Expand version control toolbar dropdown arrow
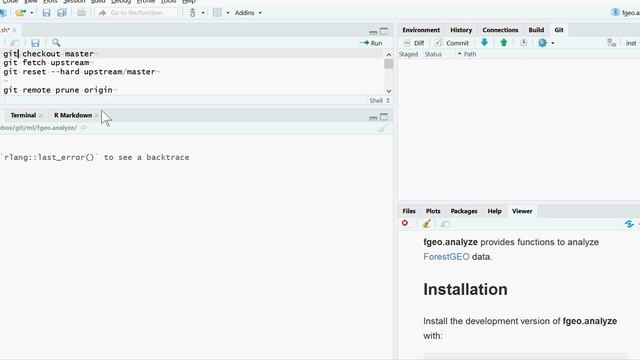The height and width of the screenshot is (360, 640). [x=203, y=13]
